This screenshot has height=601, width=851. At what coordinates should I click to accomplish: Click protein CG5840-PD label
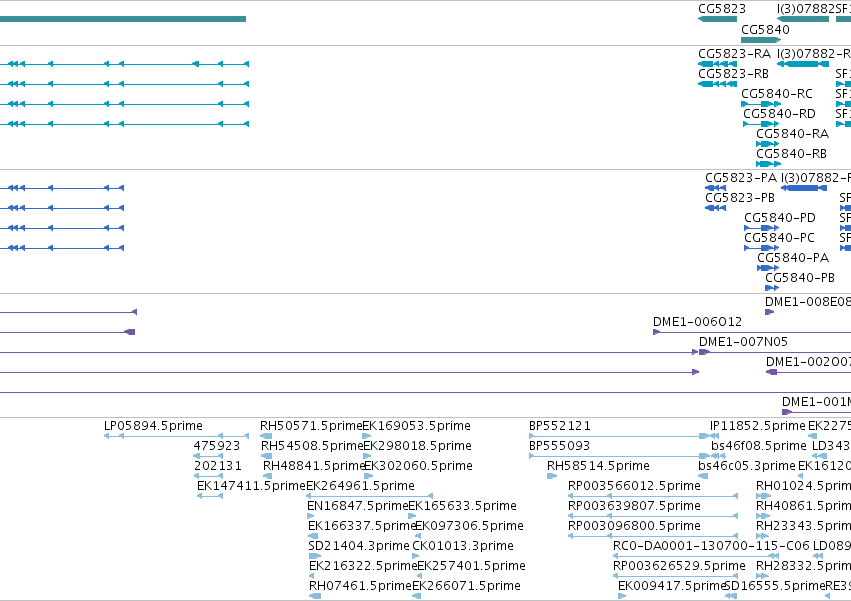(780, 218)
